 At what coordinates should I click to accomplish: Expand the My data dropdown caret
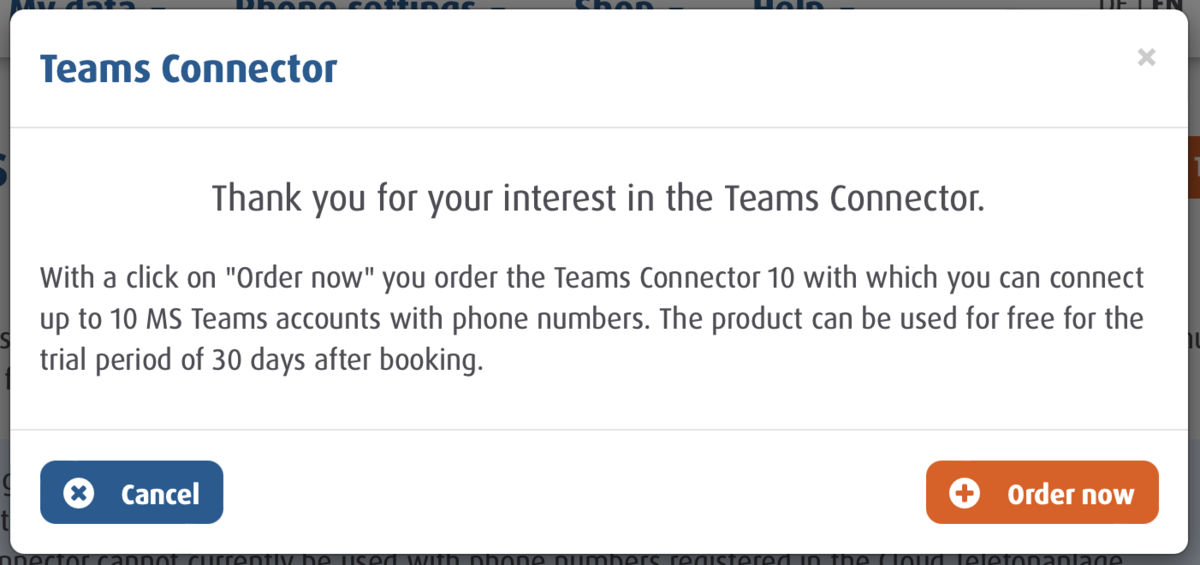point(157,5)
